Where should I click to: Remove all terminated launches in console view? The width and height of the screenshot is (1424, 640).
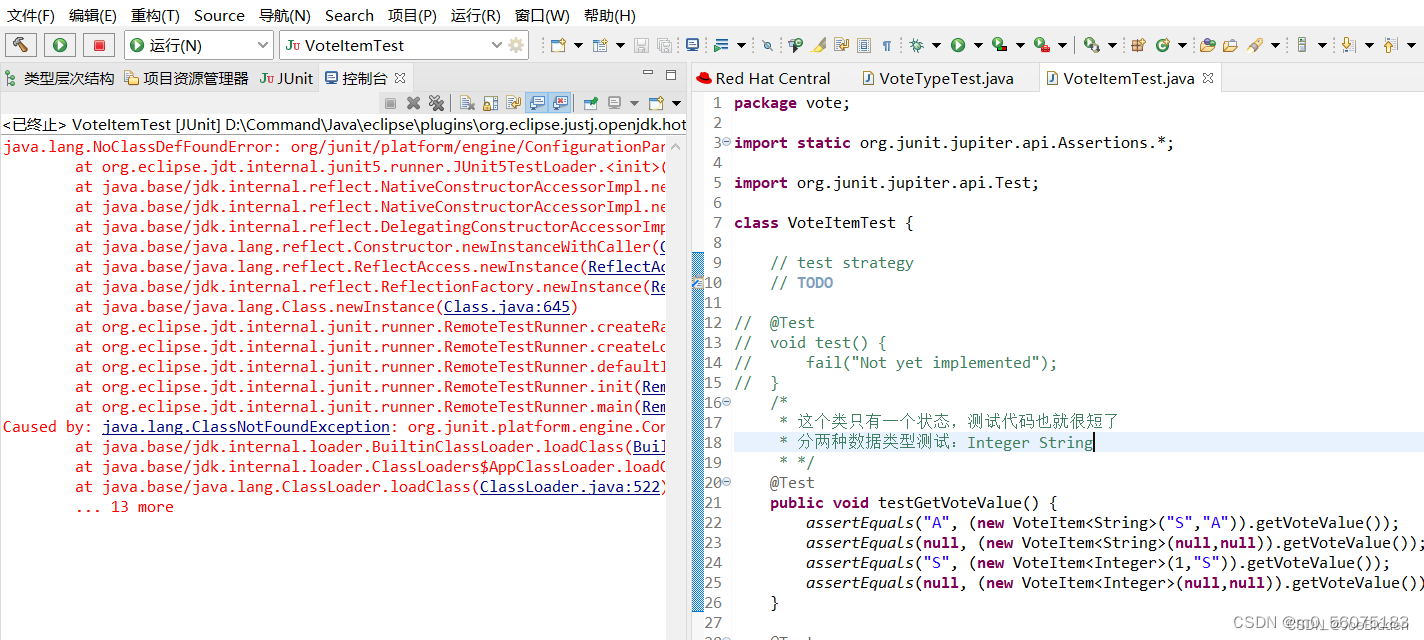pyautogui.click(x=436, y=102)
